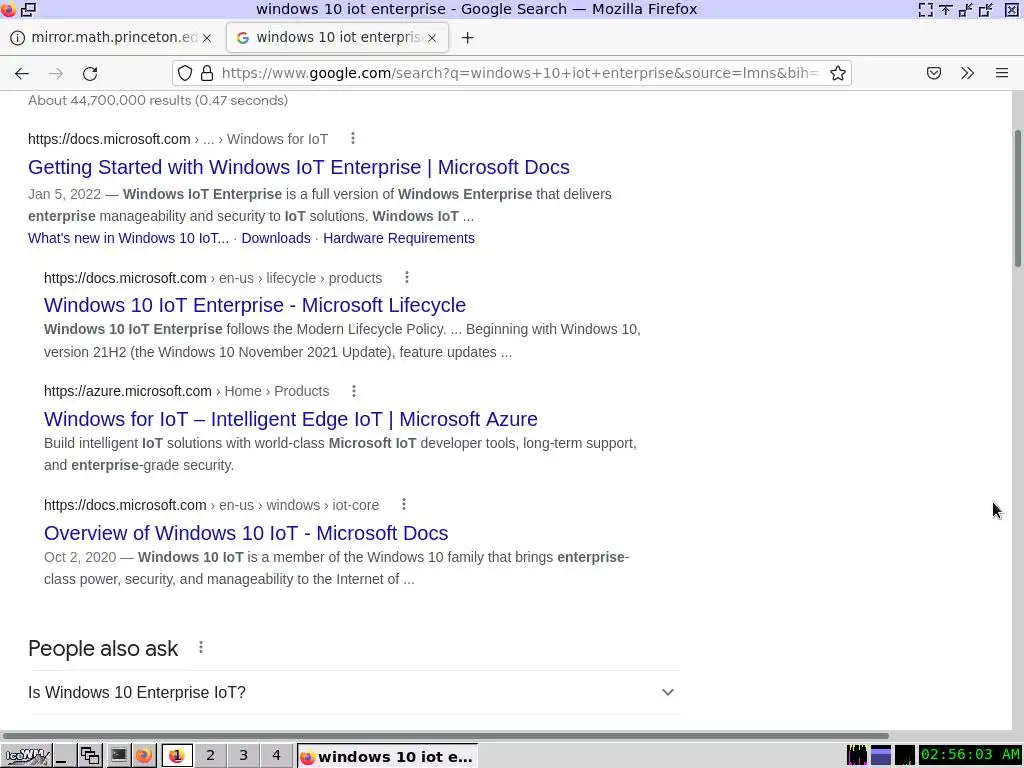Open the Downloads sitelink

coord(276,238)
